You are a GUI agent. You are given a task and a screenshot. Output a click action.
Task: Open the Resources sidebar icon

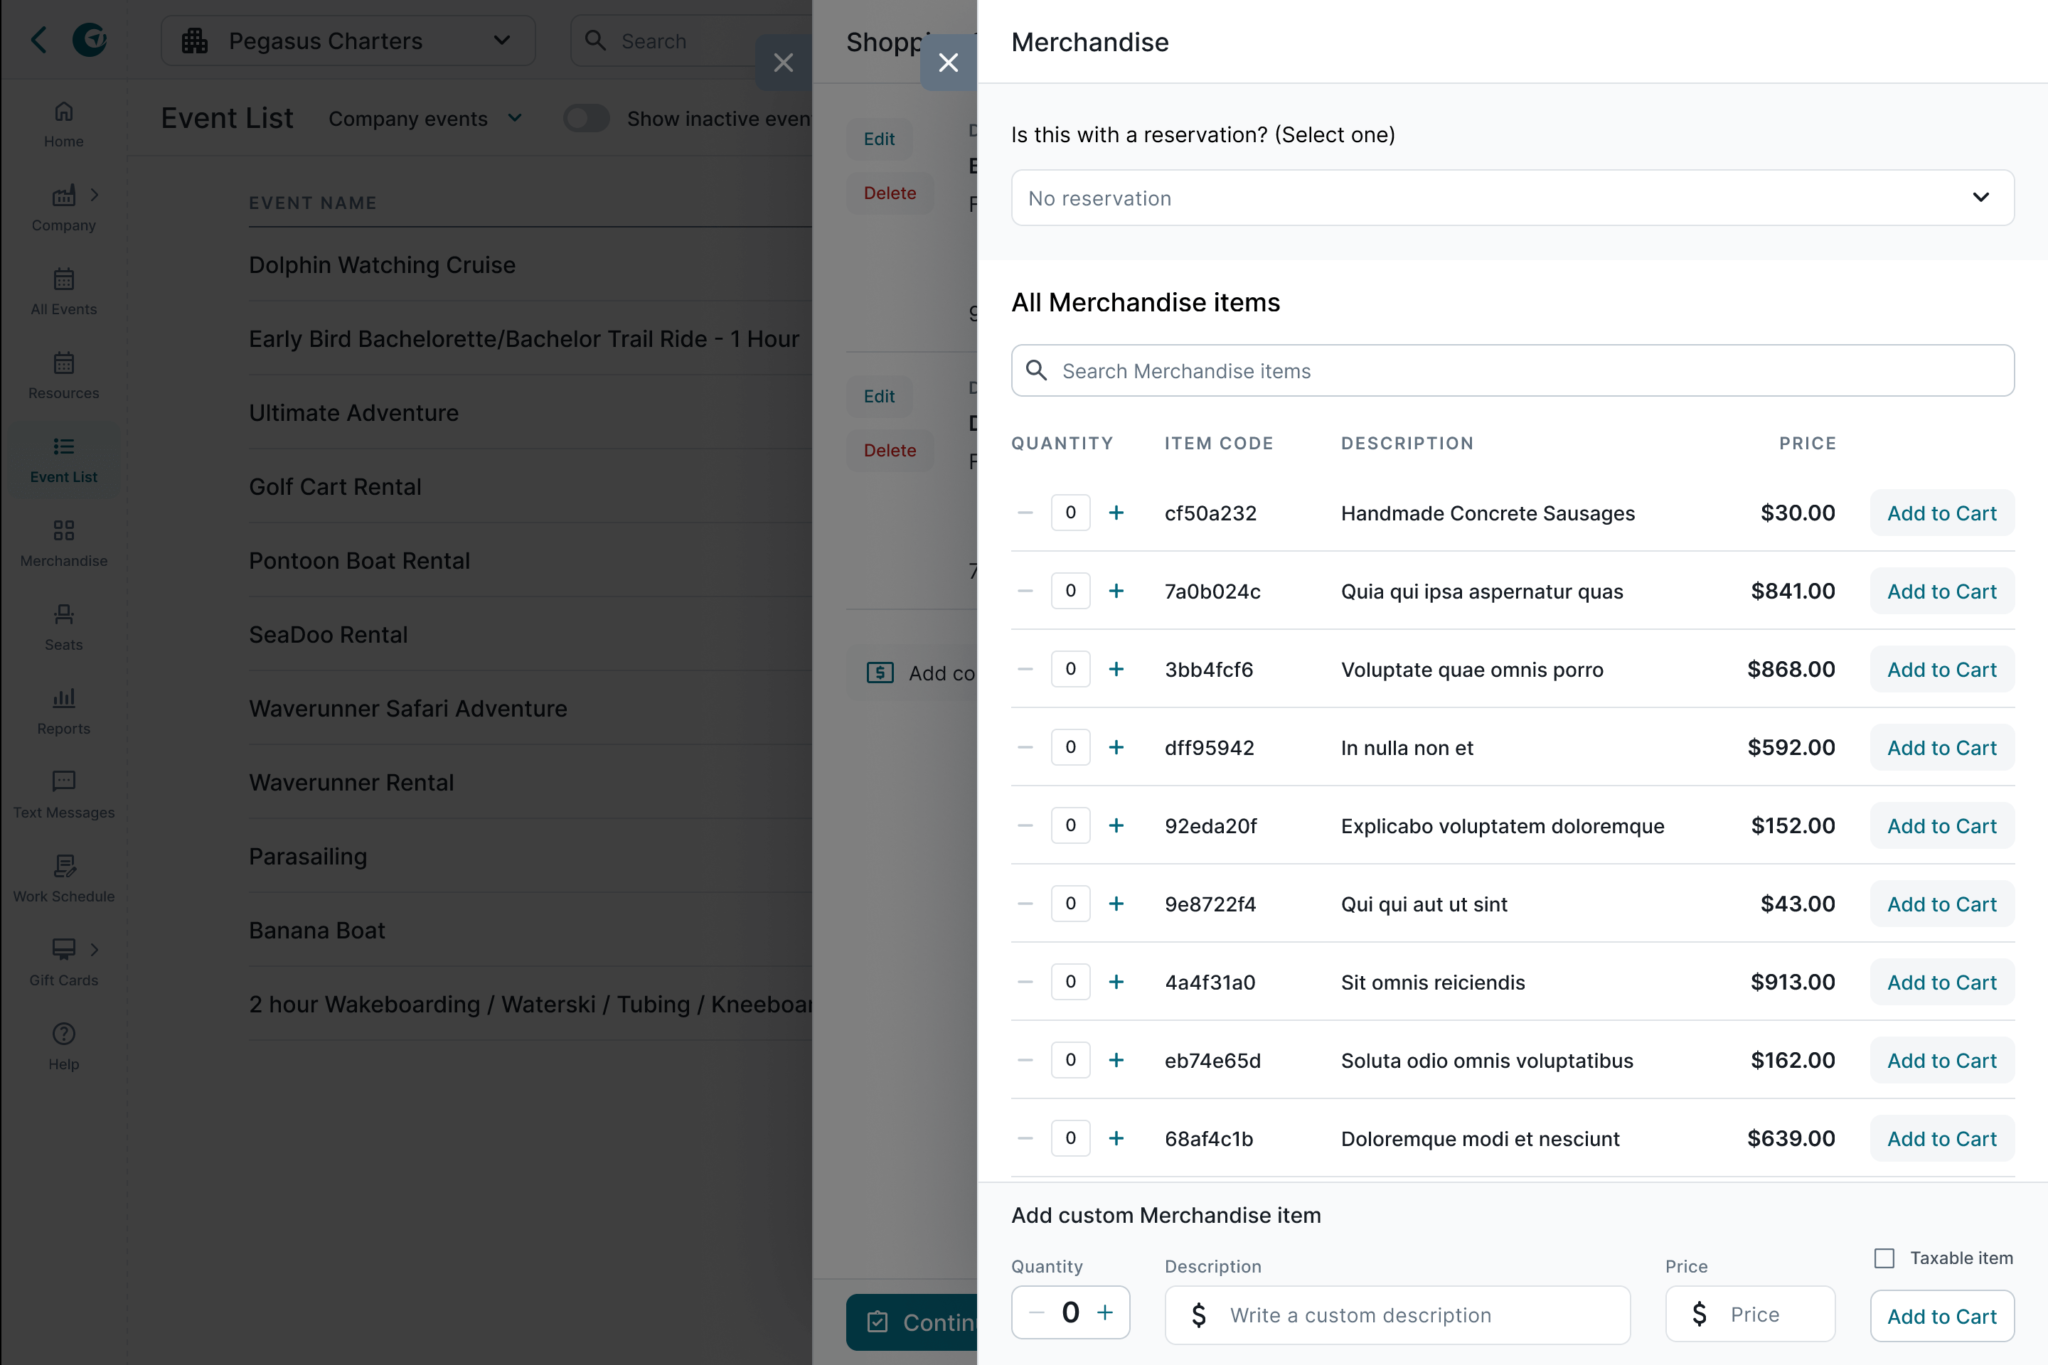[63, 363]
